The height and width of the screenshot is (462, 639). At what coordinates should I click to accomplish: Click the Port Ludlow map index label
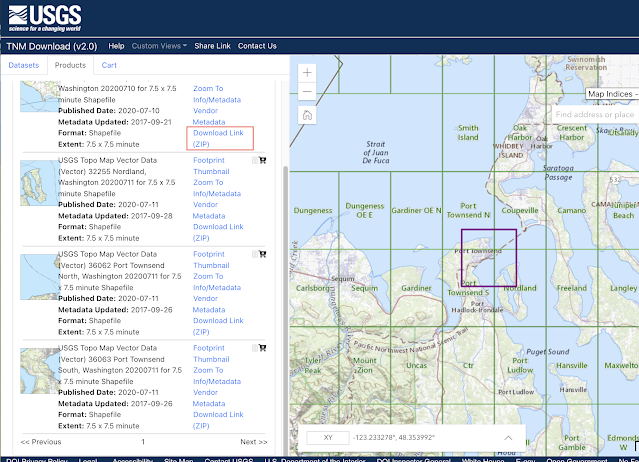[x=520, y=365]
